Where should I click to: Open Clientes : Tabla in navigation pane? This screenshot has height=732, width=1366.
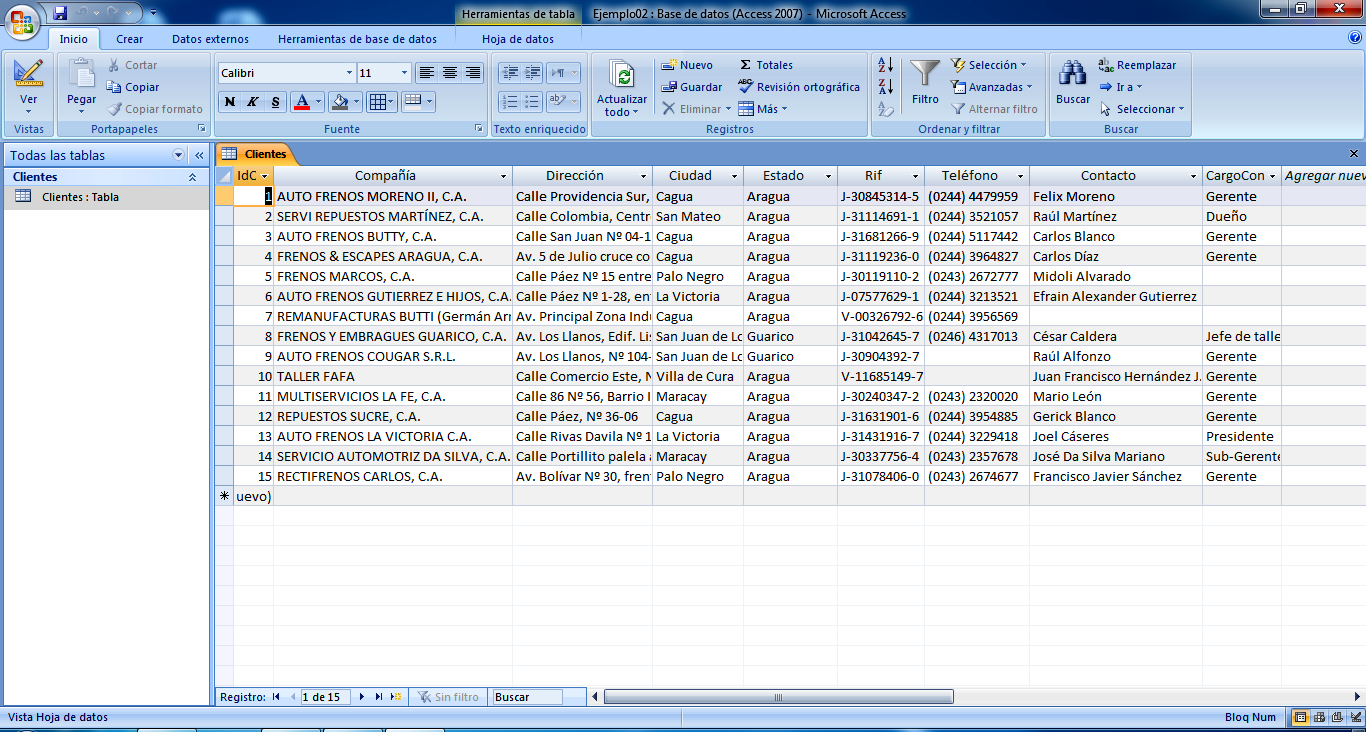105,197
